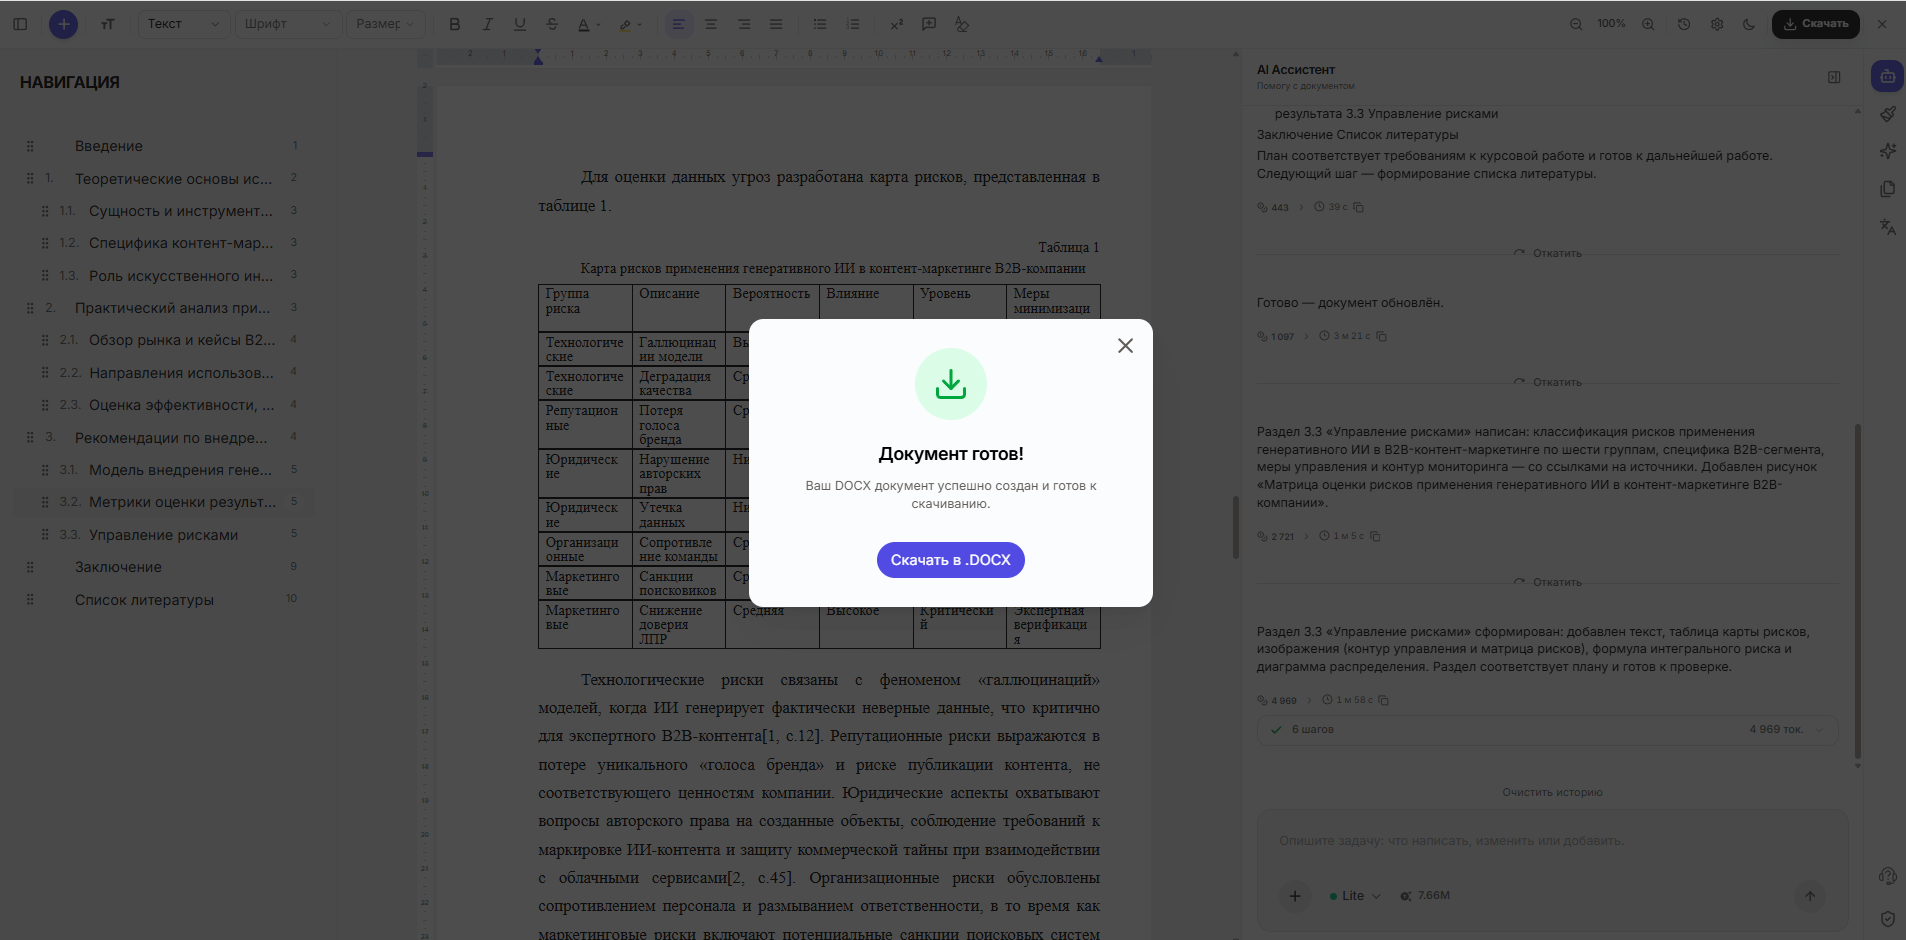
Task: Expand token details next to 1 097
Action: coord(1306,336)
